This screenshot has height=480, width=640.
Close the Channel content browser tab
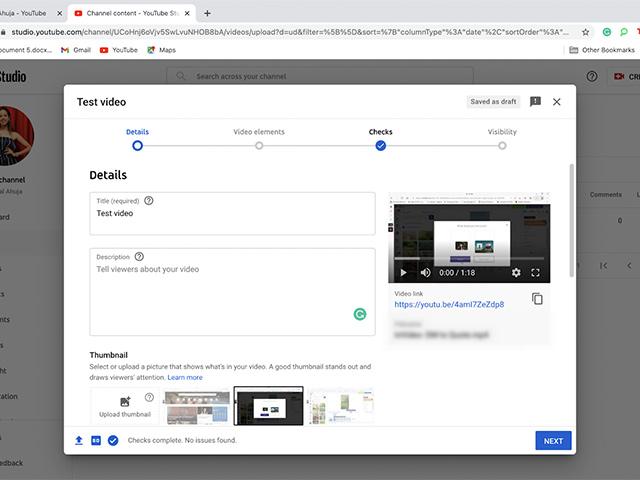[x=187, y=13]
